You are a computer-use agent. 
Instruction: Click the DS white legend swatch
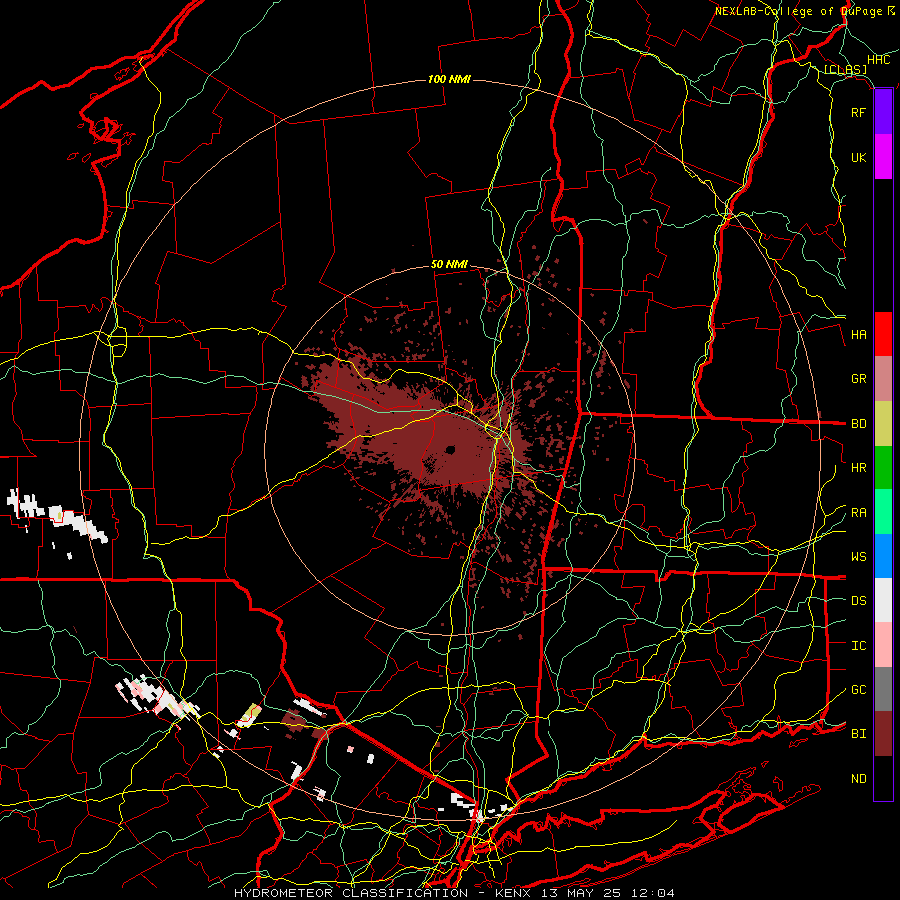tap(883, 600)
